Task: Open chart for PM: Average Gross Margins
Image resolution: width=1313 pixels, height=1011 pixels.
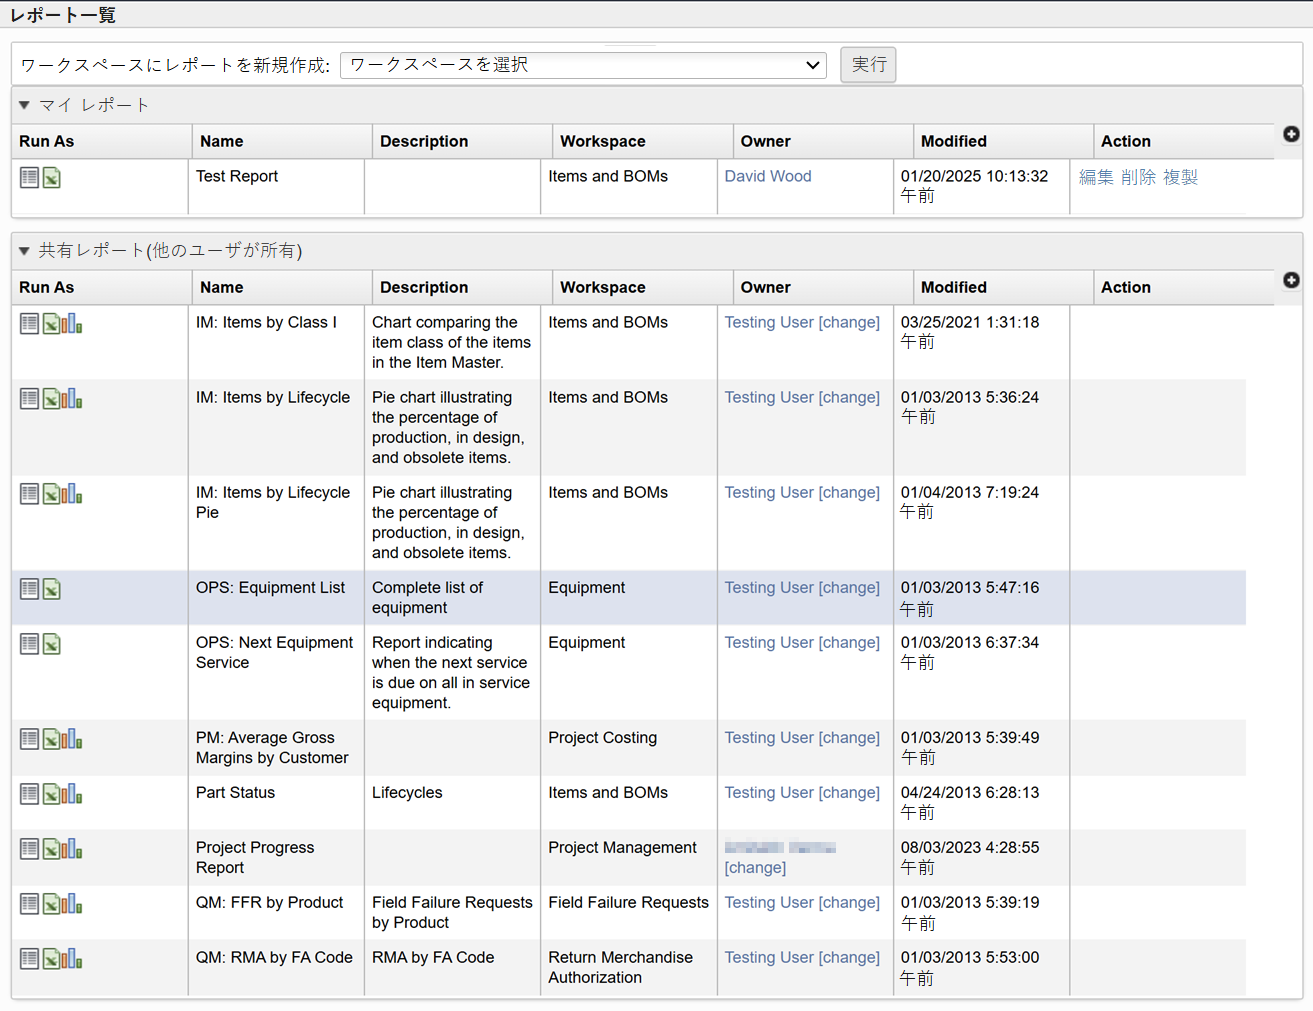Action: (x=73, y=739)
